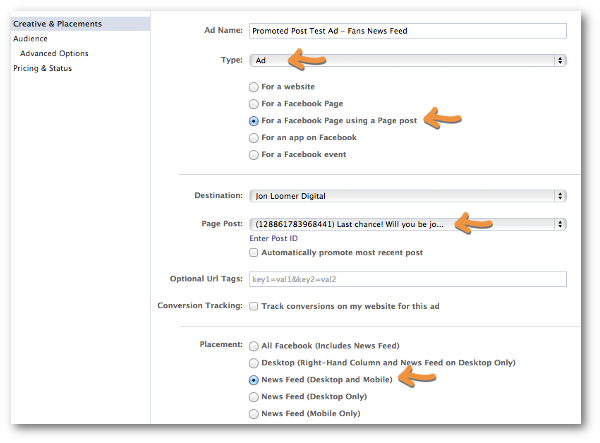Image resolution: width=600 pixels, height=443 pixels.
Task: Click the Optional Url Tags field
Action: [408, 279]
